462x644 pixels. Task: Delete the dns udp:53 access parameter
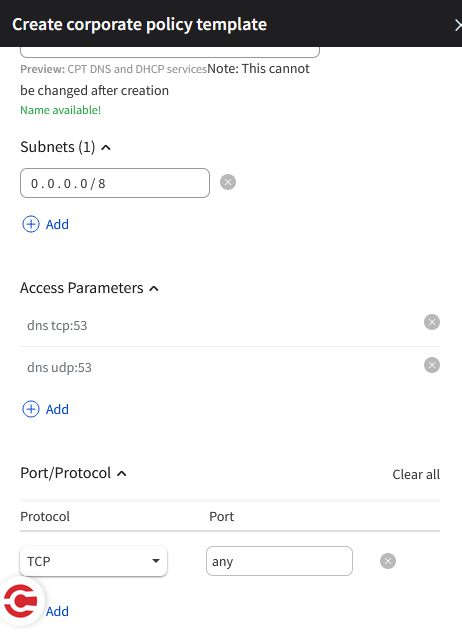click(432, 365)
